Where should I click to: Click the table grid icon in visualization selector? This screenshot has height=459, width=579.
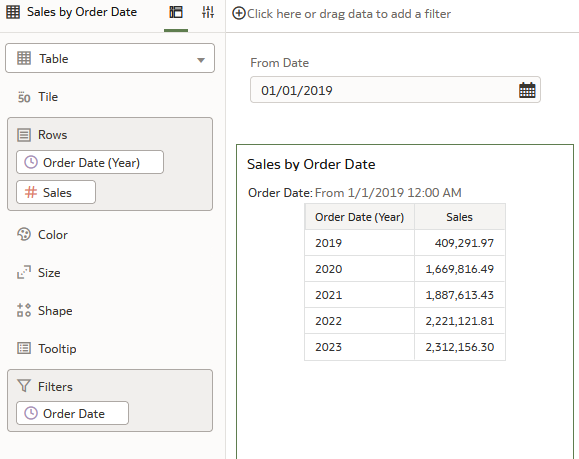24,58
